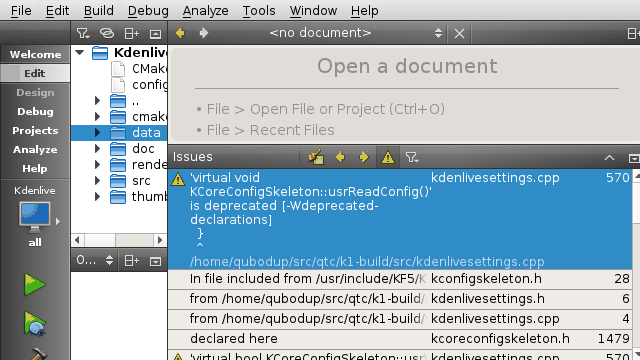
Task: Click the editor split icon at right
Action: pyautogui.click(x=633, y=33)
